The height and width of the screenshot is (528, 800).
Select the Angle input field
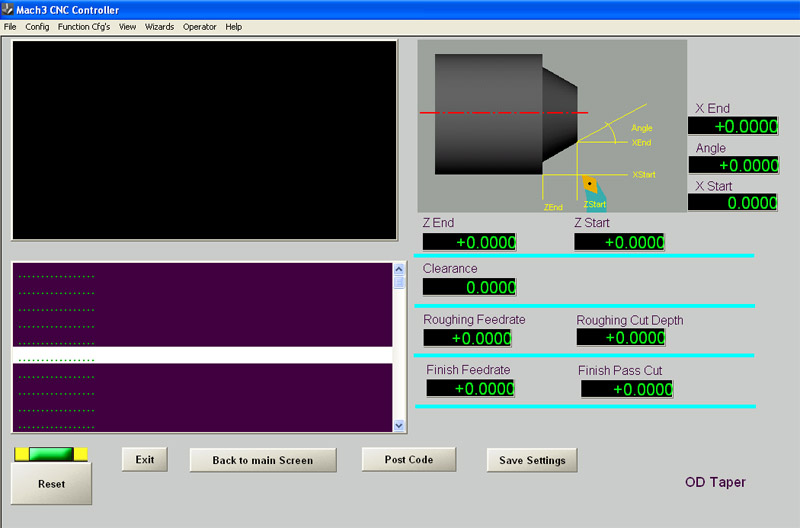pyautogui.click(x=733, y=165)
